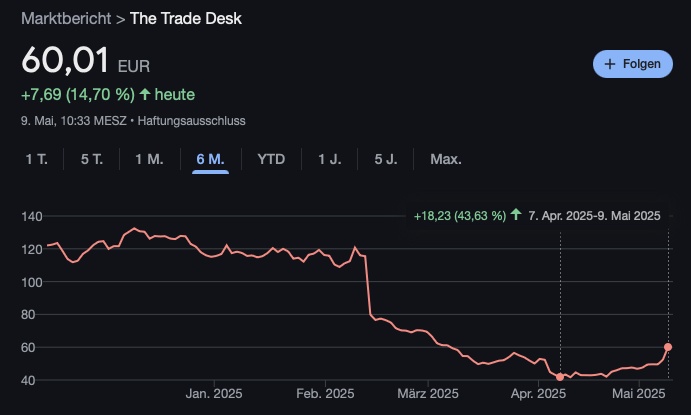Screen dimensions: 691x415
Task: Click the Apr. 2025 axis label
Action: tap(538, 393)
